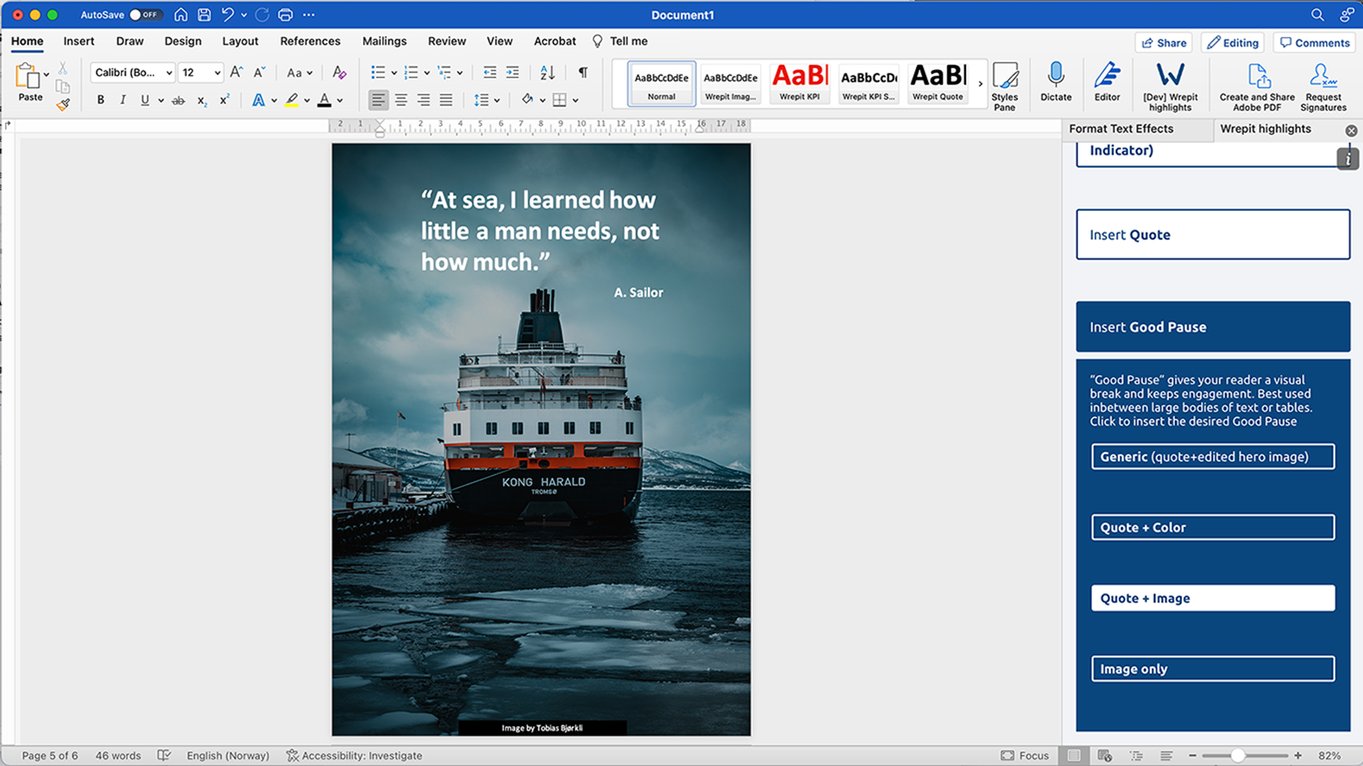Open the Editor tool
Screen dimensions: 1363x766
(x=1107, y=82)
